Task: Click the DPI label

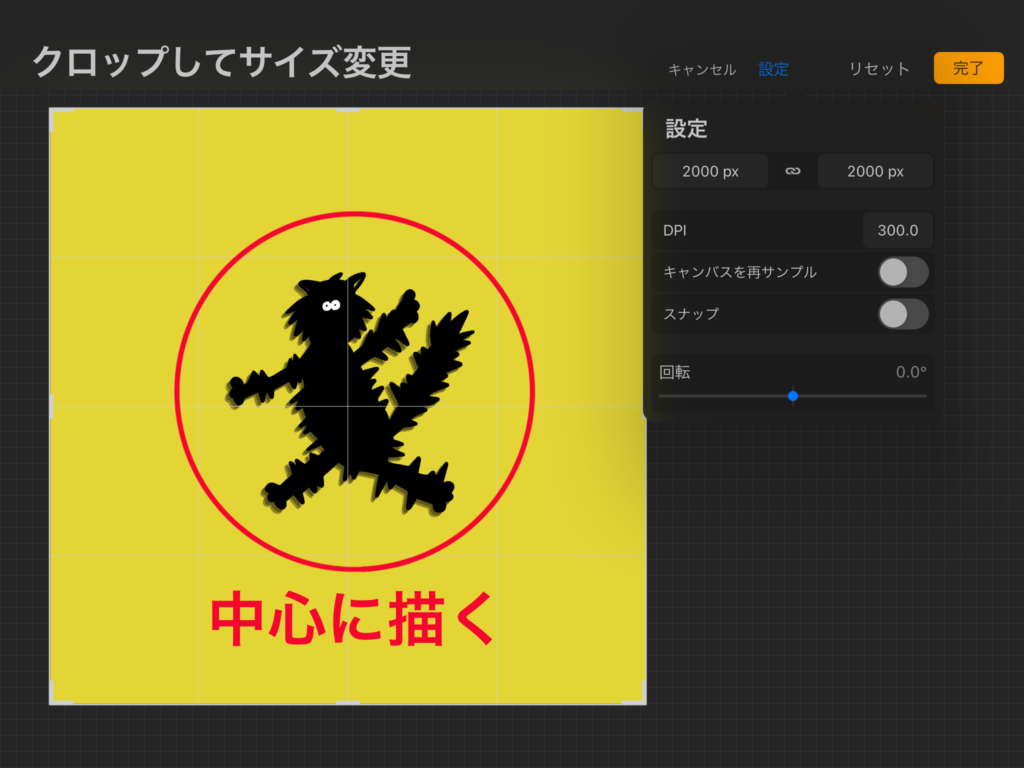Action: point(675,231)
